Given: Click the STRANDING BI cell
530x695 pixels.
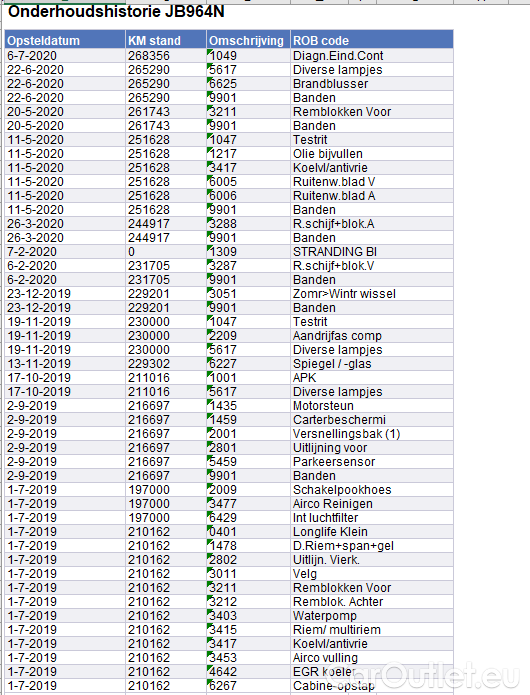Looking at the screenshot, I should point(372,252).
